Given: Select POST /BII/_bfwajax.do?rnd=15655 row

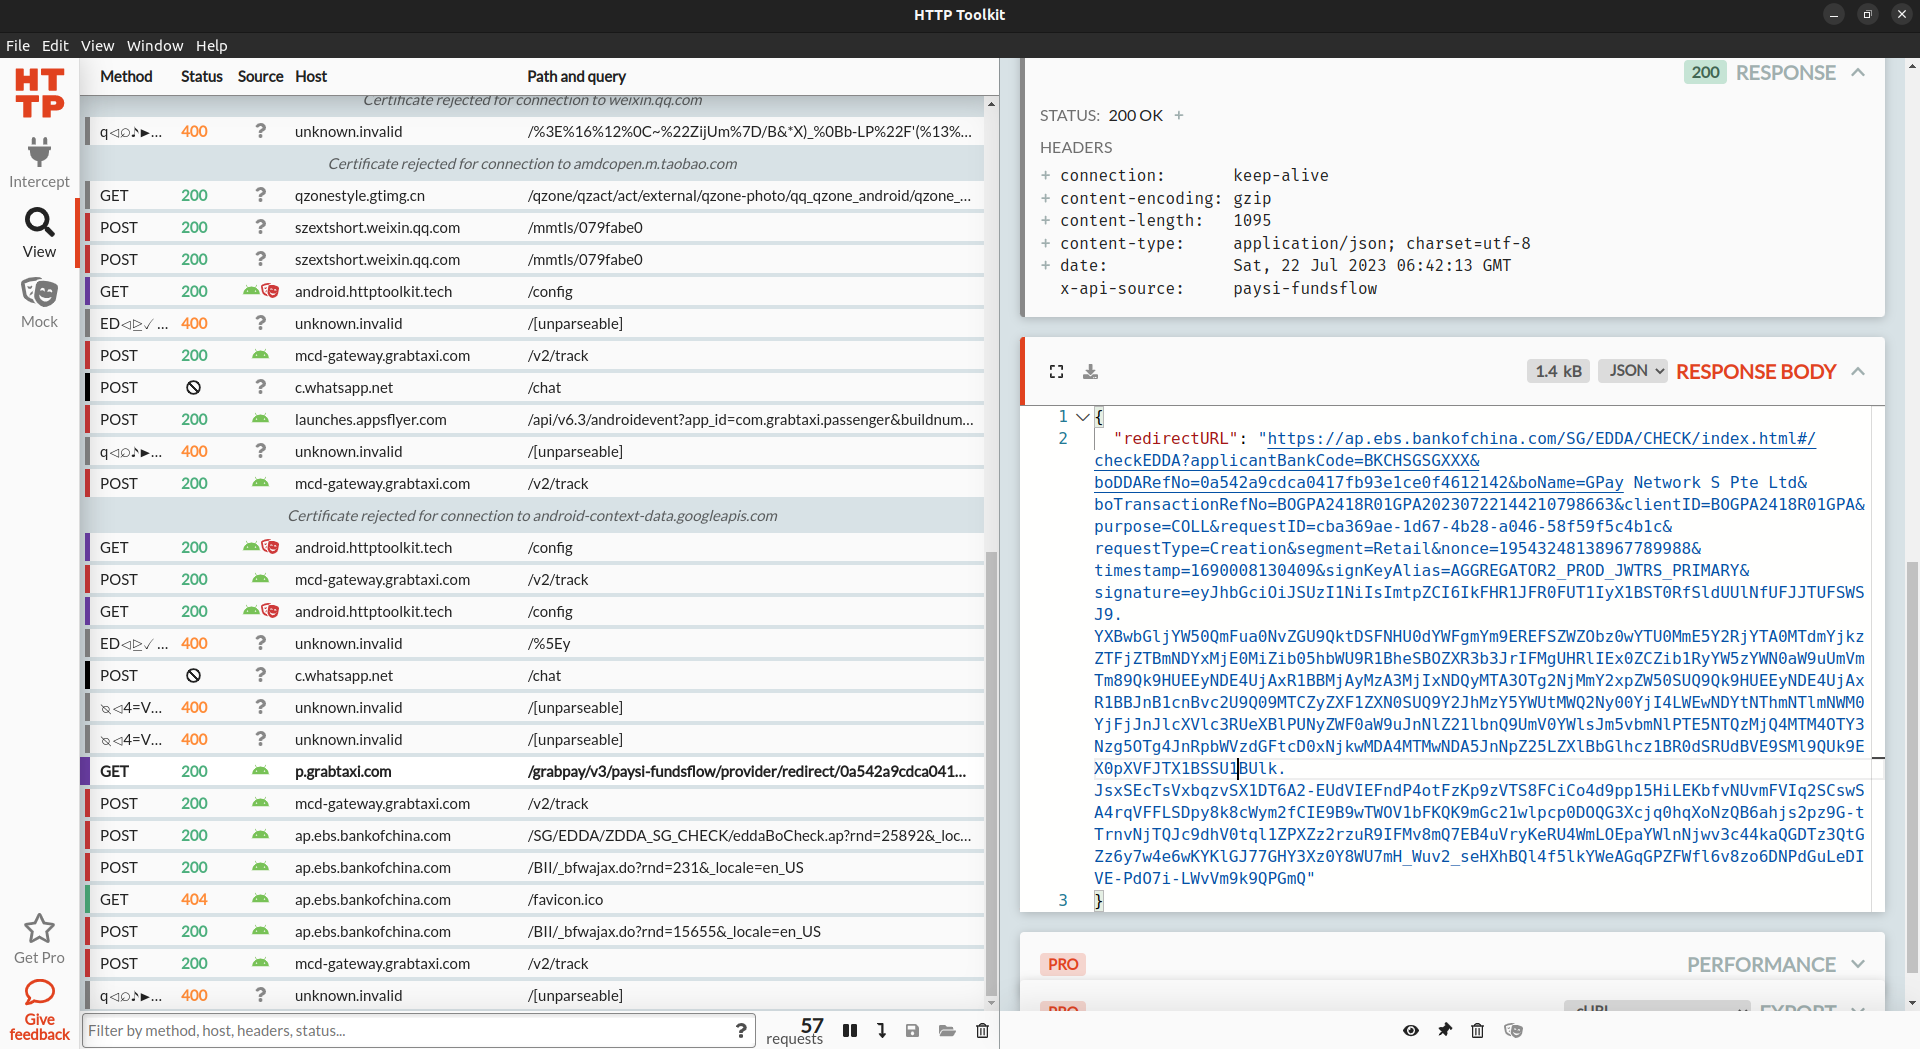Looking at the screenshot, I should point(532,931).
